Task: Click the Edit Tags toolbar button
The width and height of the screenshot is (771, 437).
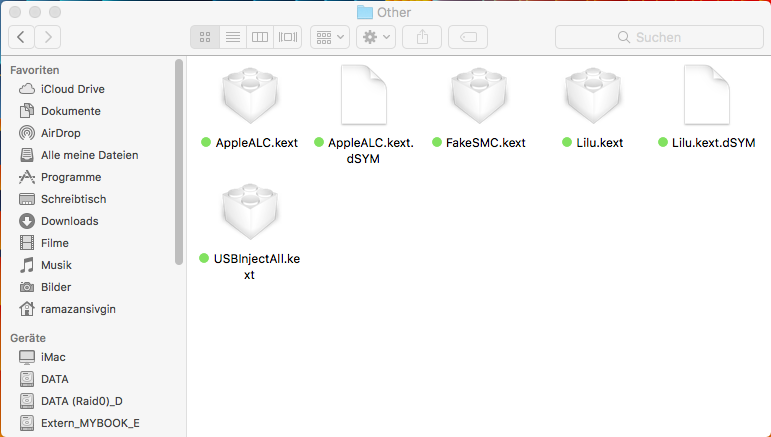Action: coord(468,37)
